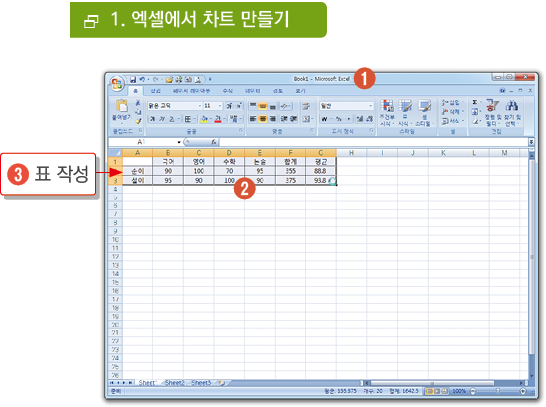Click the zoom slider in status bar
546x407 pixels.
(x=497, y=391)
